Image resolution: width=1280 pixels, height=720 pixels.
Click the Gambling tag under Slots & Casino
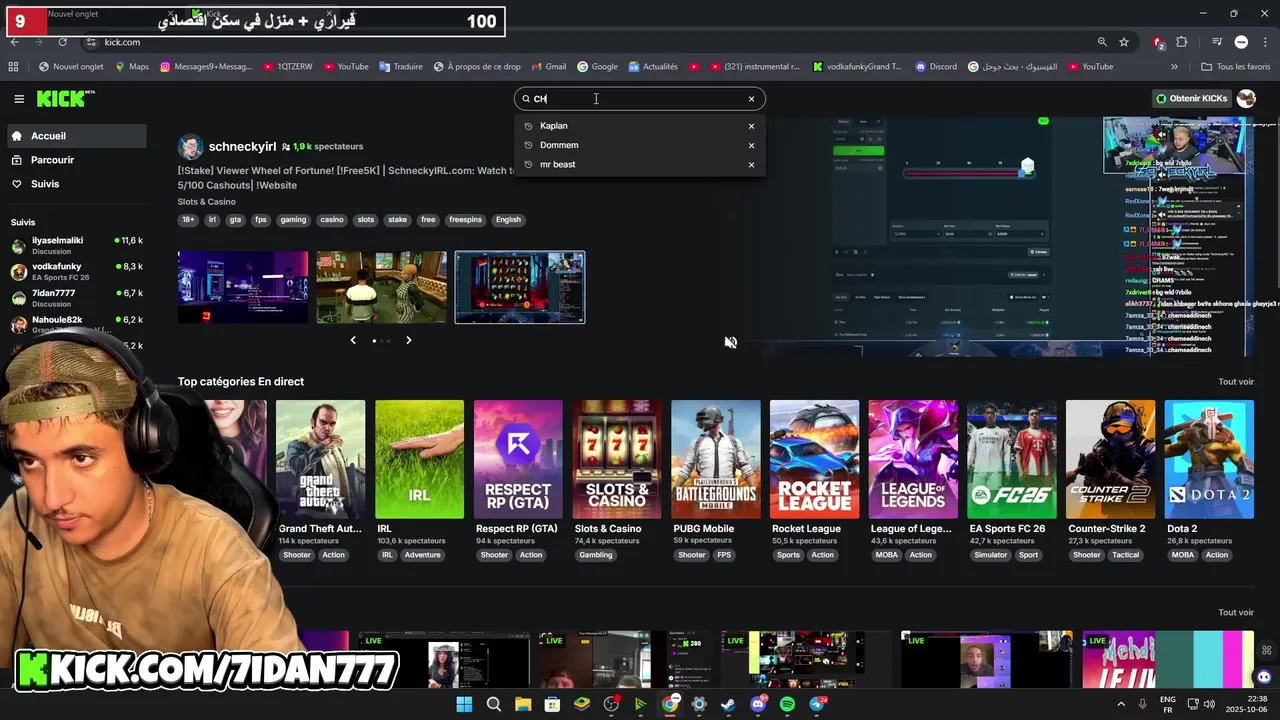click(596, 555)
